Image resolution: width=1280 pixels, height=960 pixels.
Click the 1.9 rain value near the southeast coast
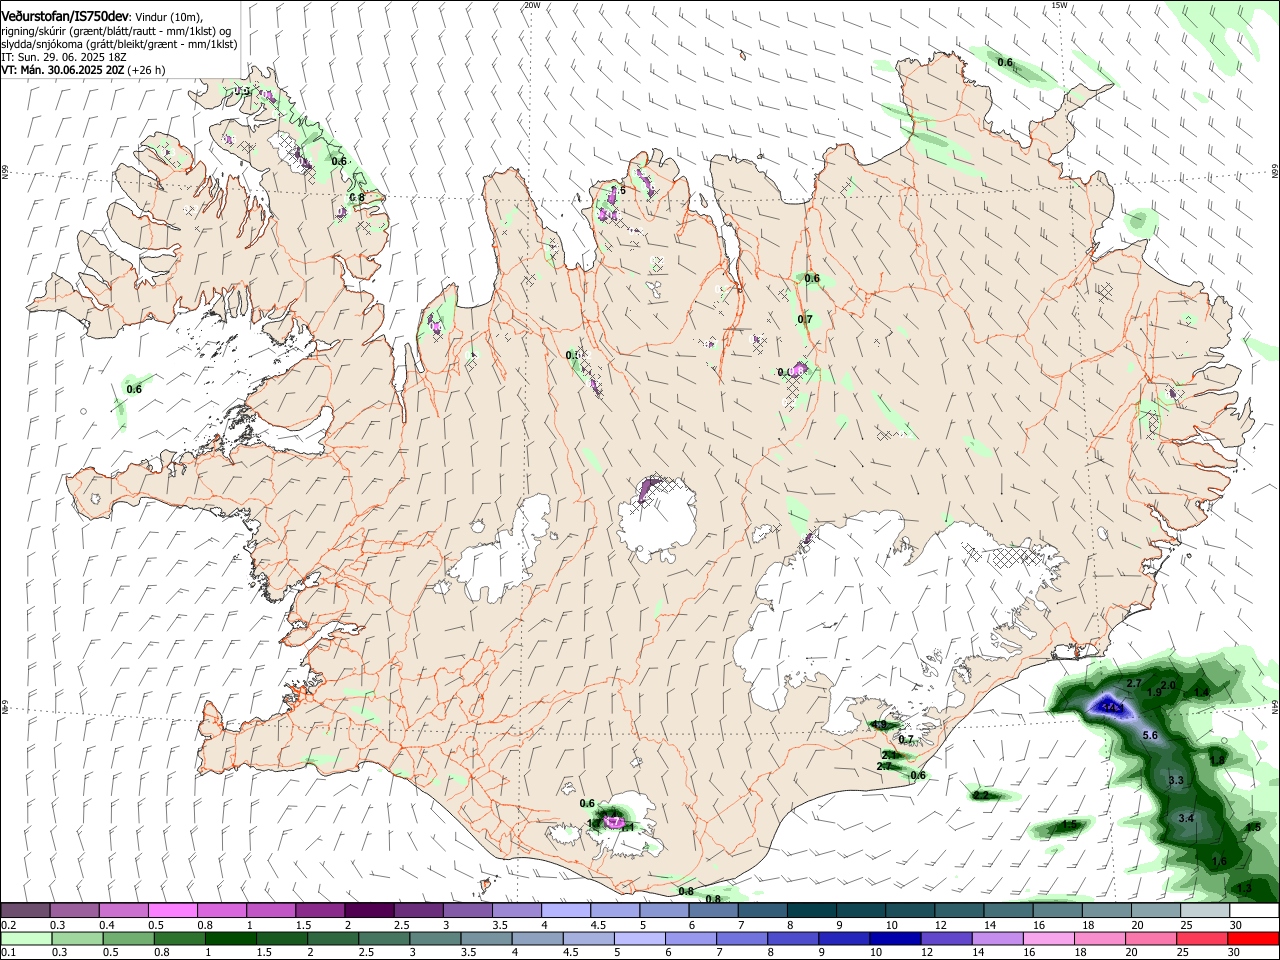point(1153,692)
